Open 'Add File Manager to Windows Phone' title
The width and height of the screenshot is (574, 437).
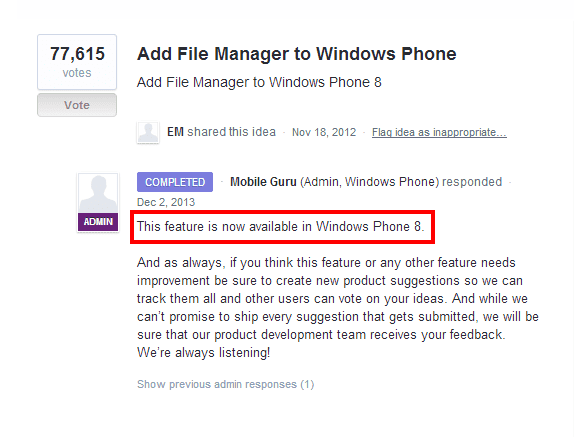tap(297, 54)
